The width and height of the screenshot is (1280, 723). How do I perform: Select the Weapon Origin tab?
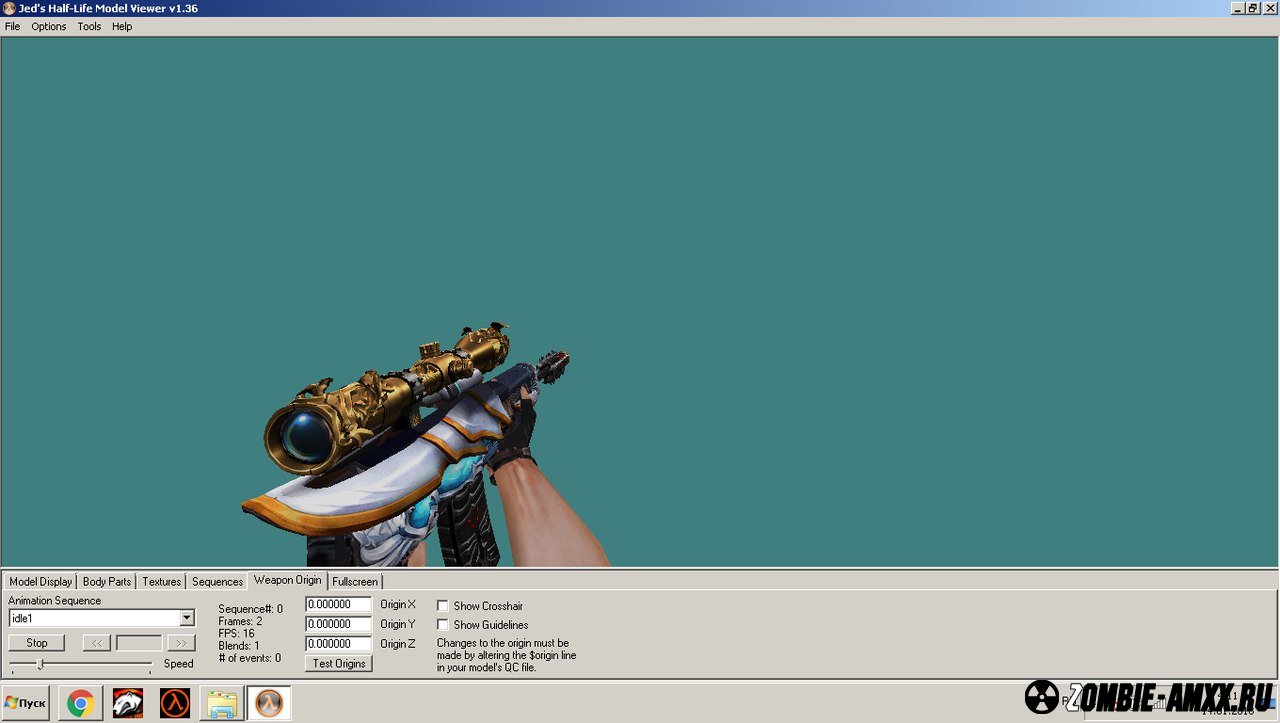coord(288,580)
